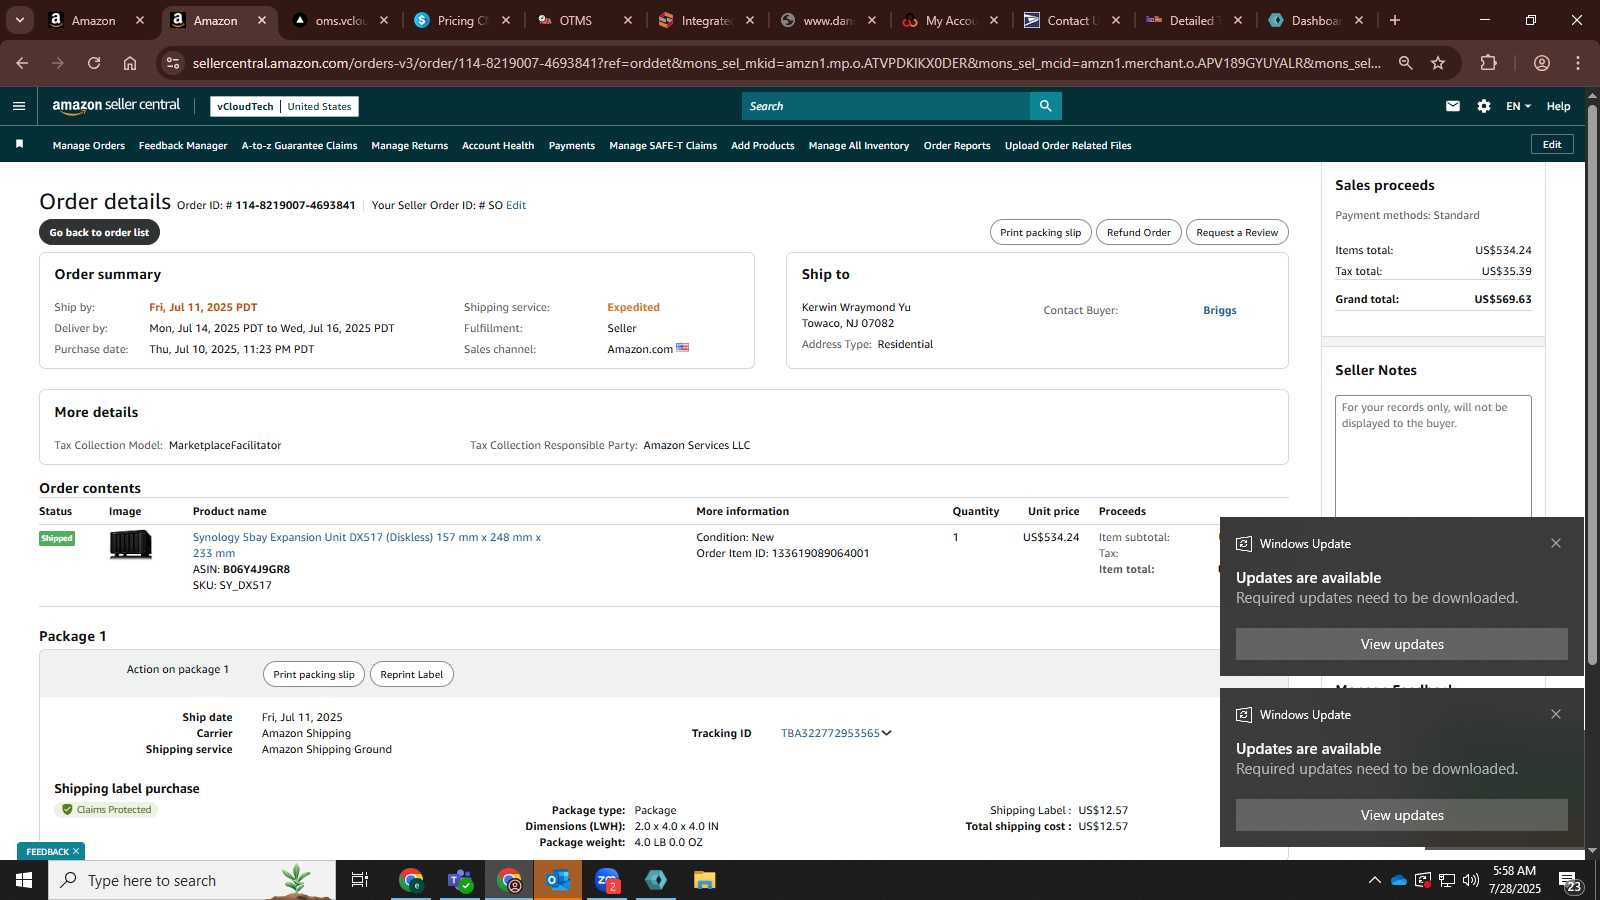The width and height of the screenshot is (1600, 900).
Task: Expand tracking ID TBA322772953565 chevron
Action: (887, 733)
